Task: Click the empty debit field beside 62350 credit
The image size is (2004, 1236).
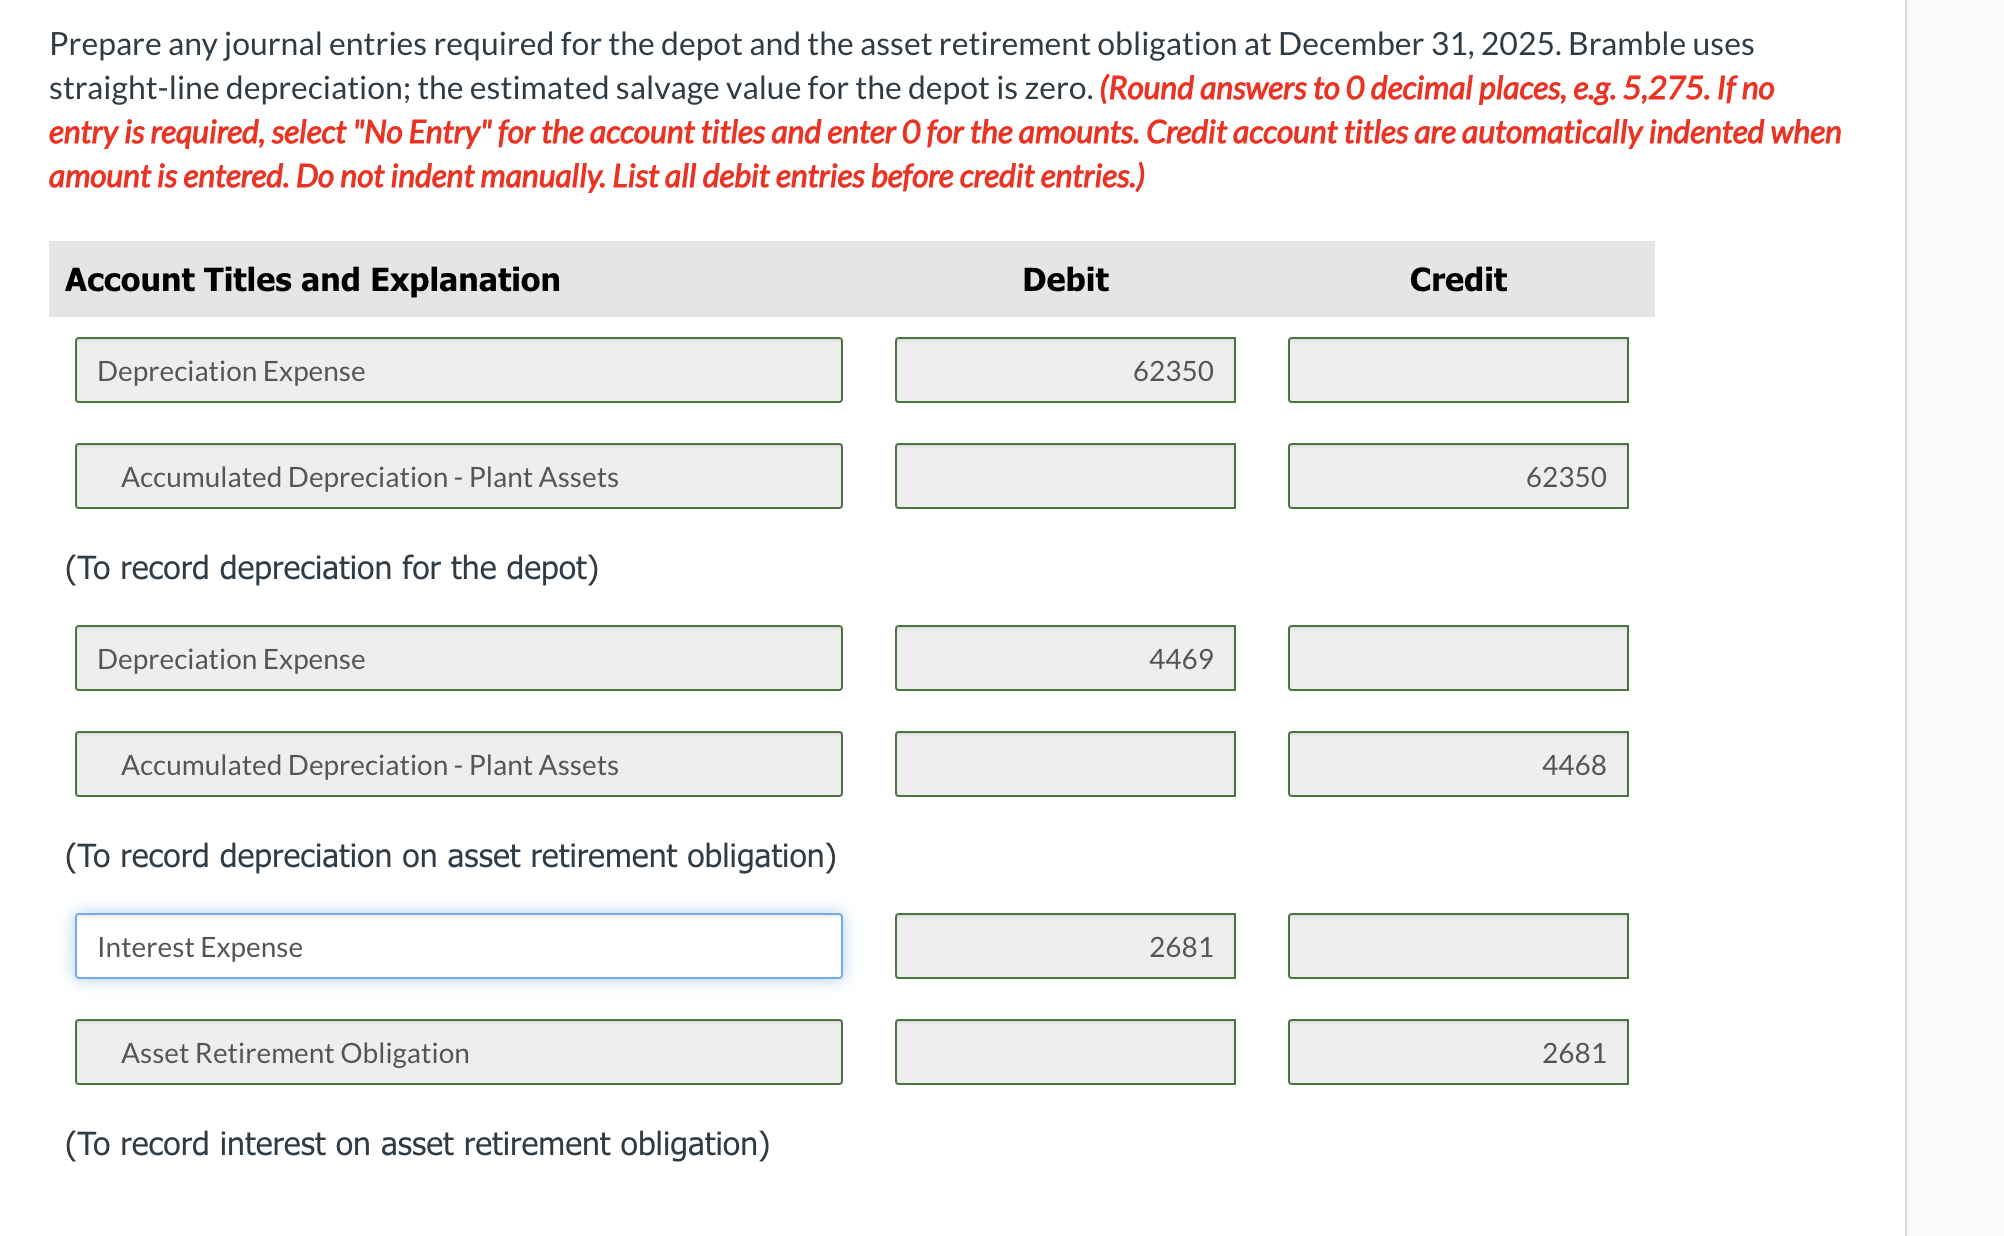Action: click(x=1065, y=476)
